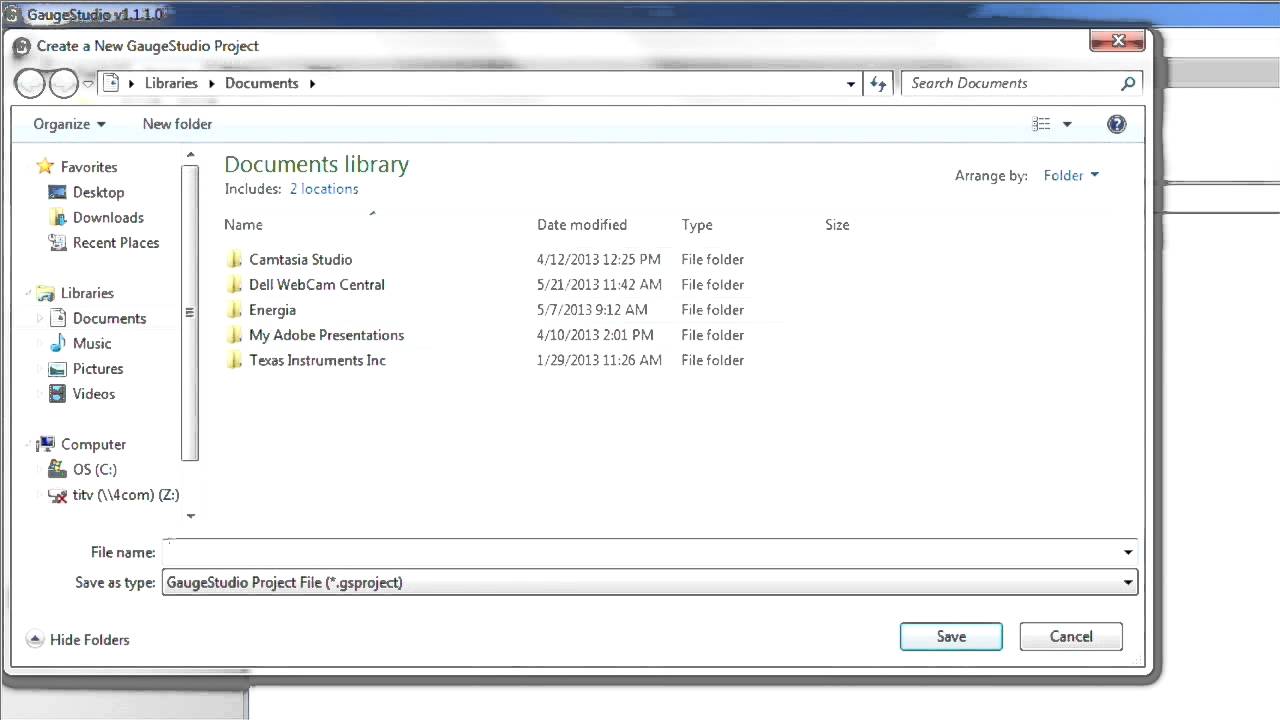The height and width of the screenshot is (720, 1280).
Task: Click the navigation pane scroll up arrow
Action: click(x=190, y=156)
